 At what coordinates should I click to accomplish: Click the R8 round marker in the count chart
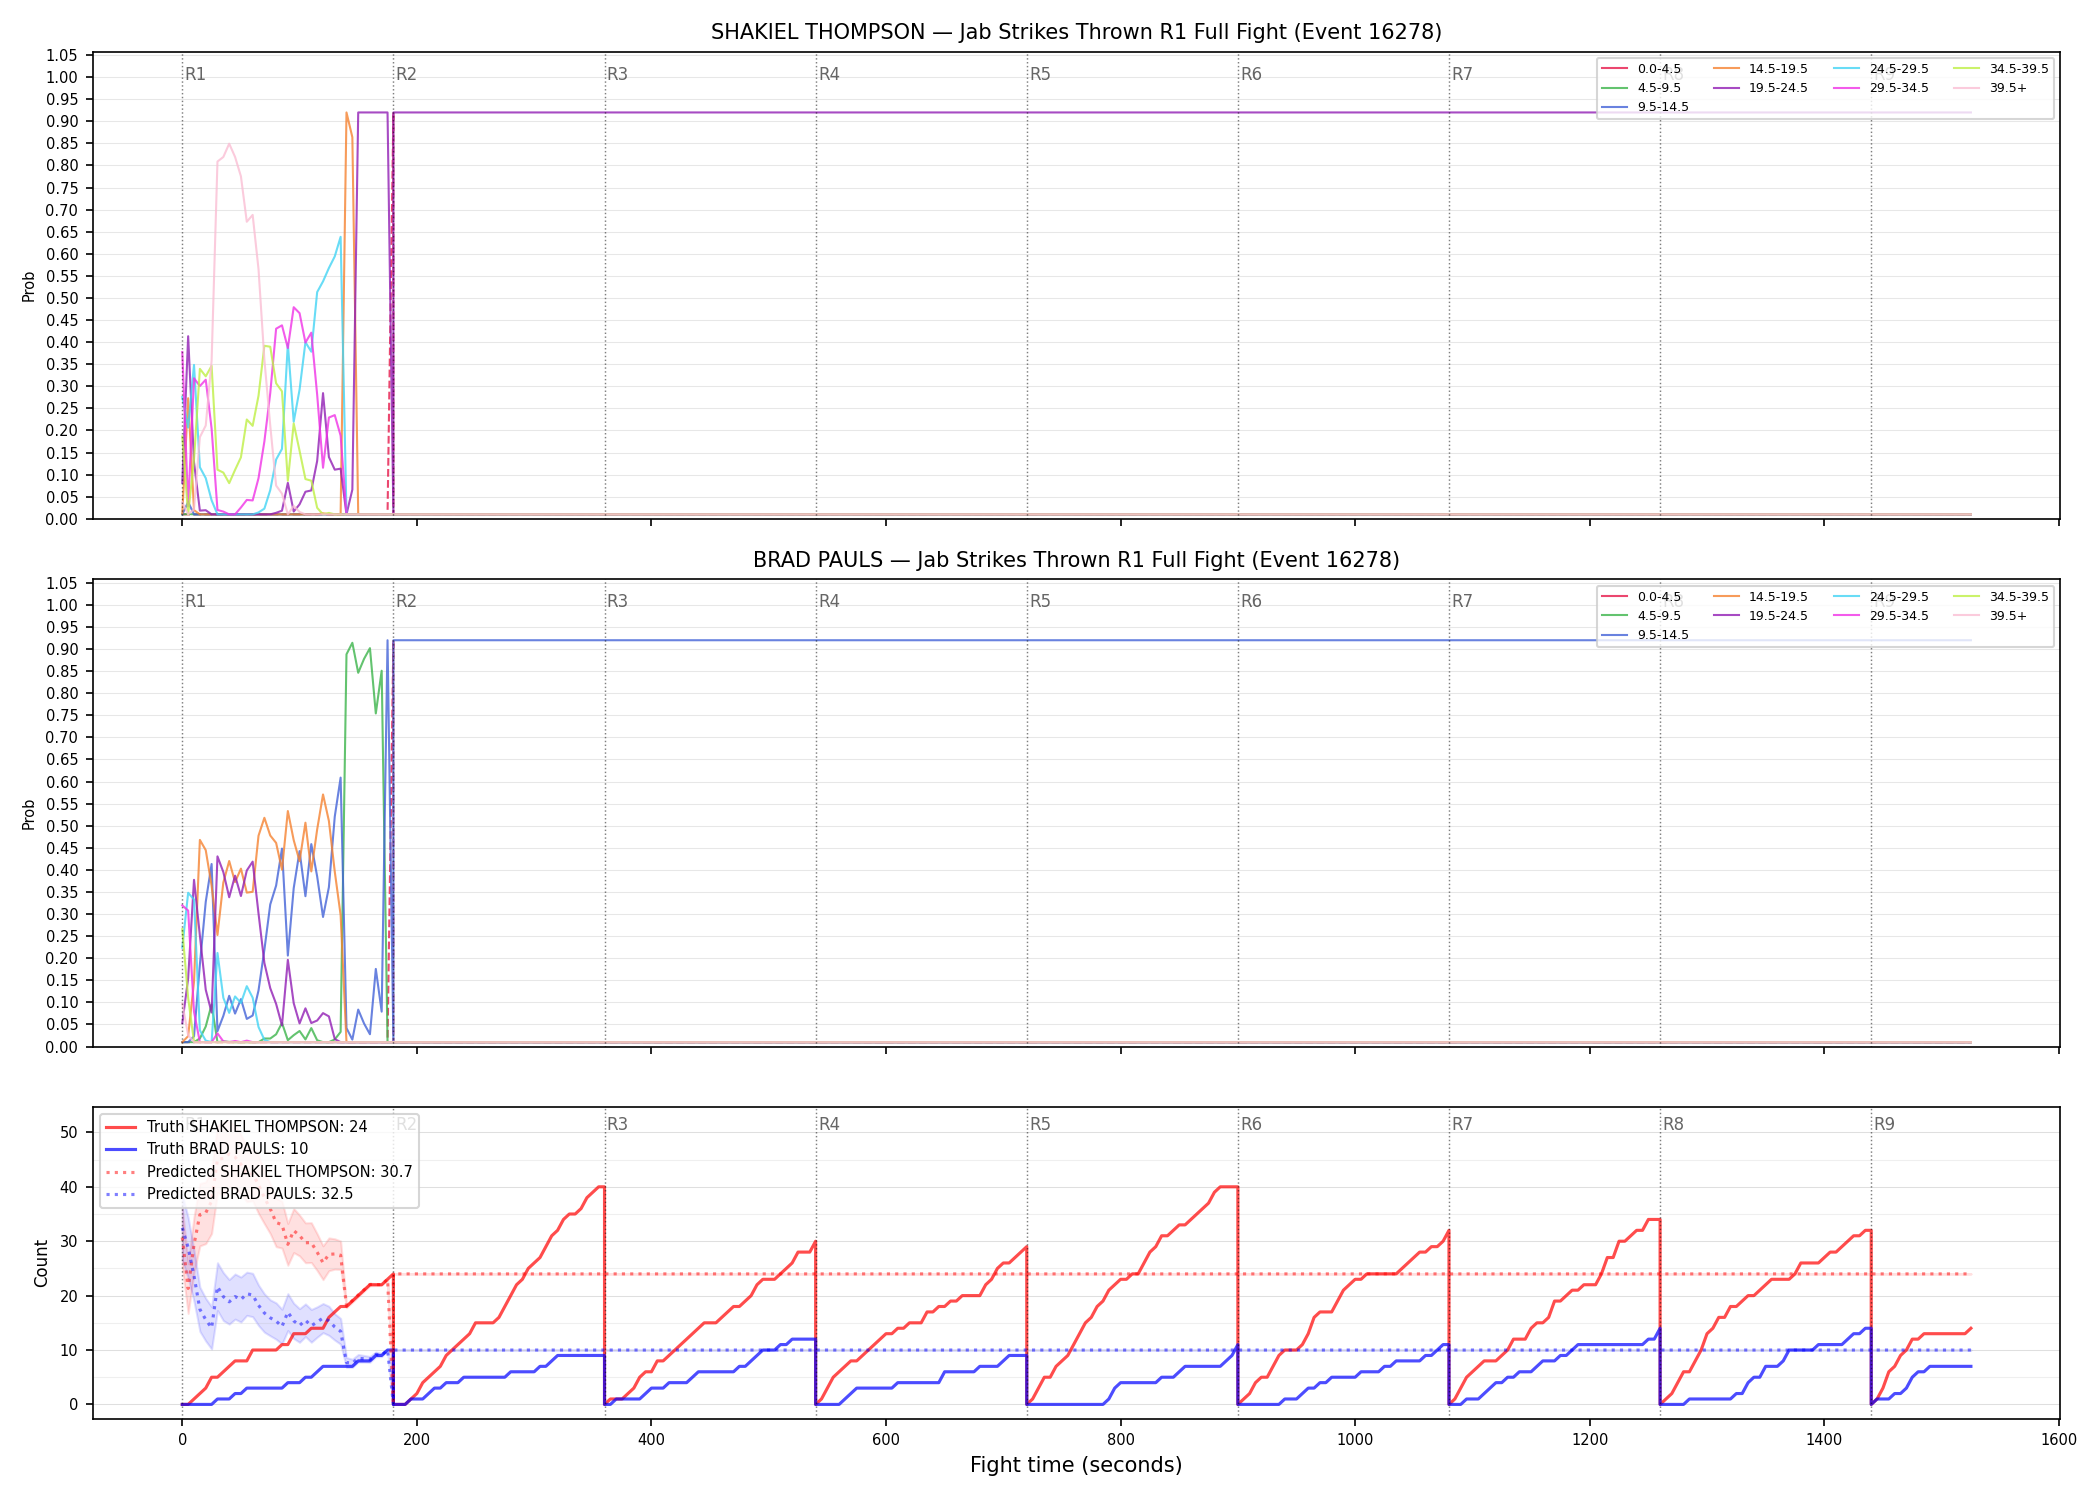[x=1673, y=1124]
